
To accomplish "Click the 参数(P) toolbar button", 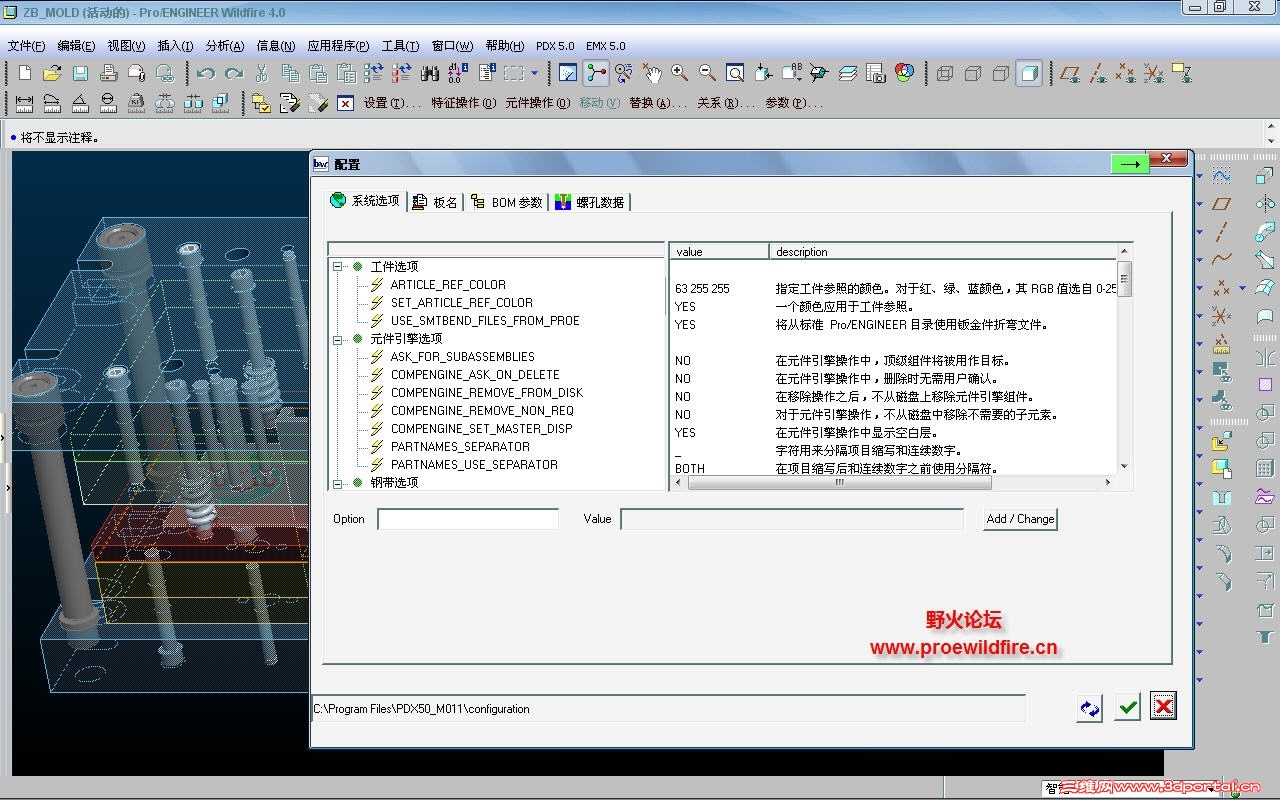I will point(794,103).
